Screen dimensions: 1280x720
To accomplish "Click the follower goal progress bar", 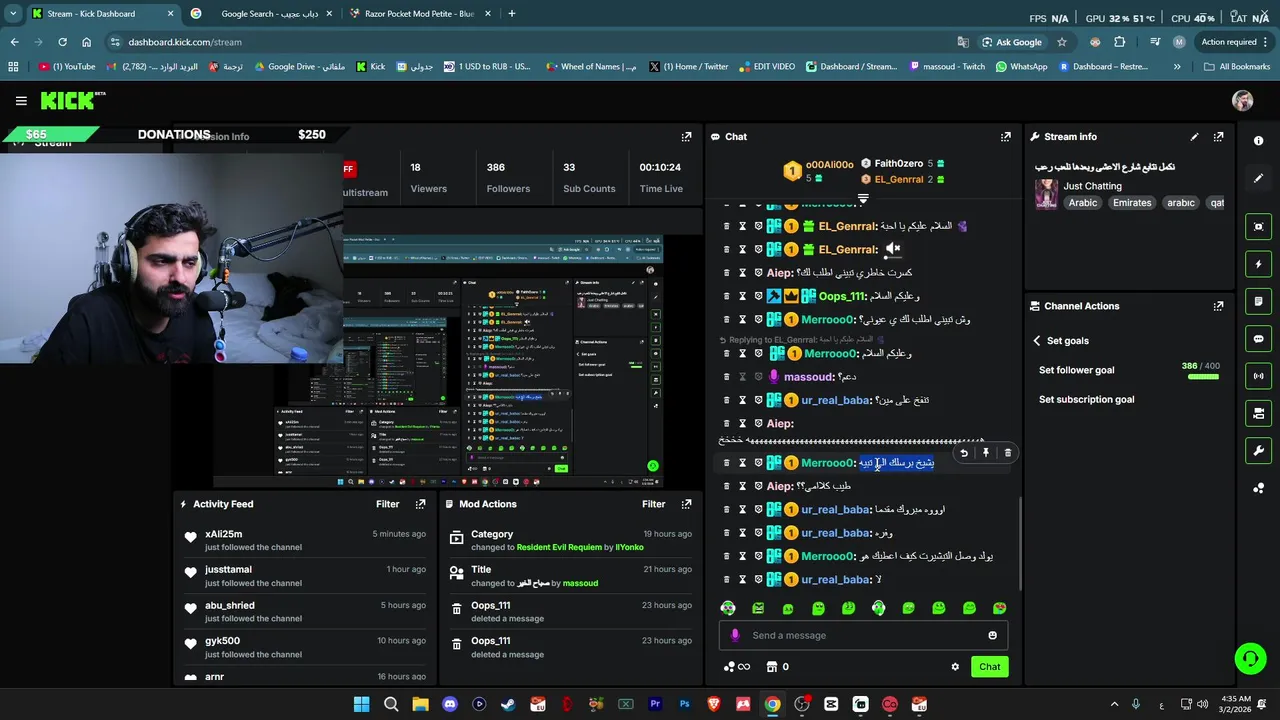I will click(1203, 377).
